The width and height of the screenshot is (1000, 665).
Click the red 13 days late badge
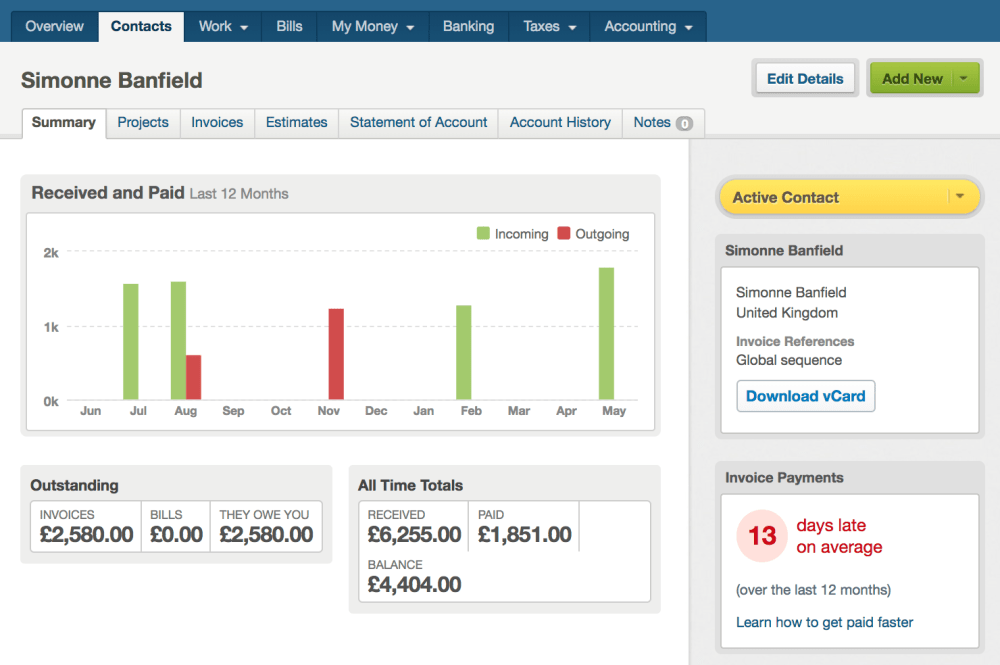(761, 536)
